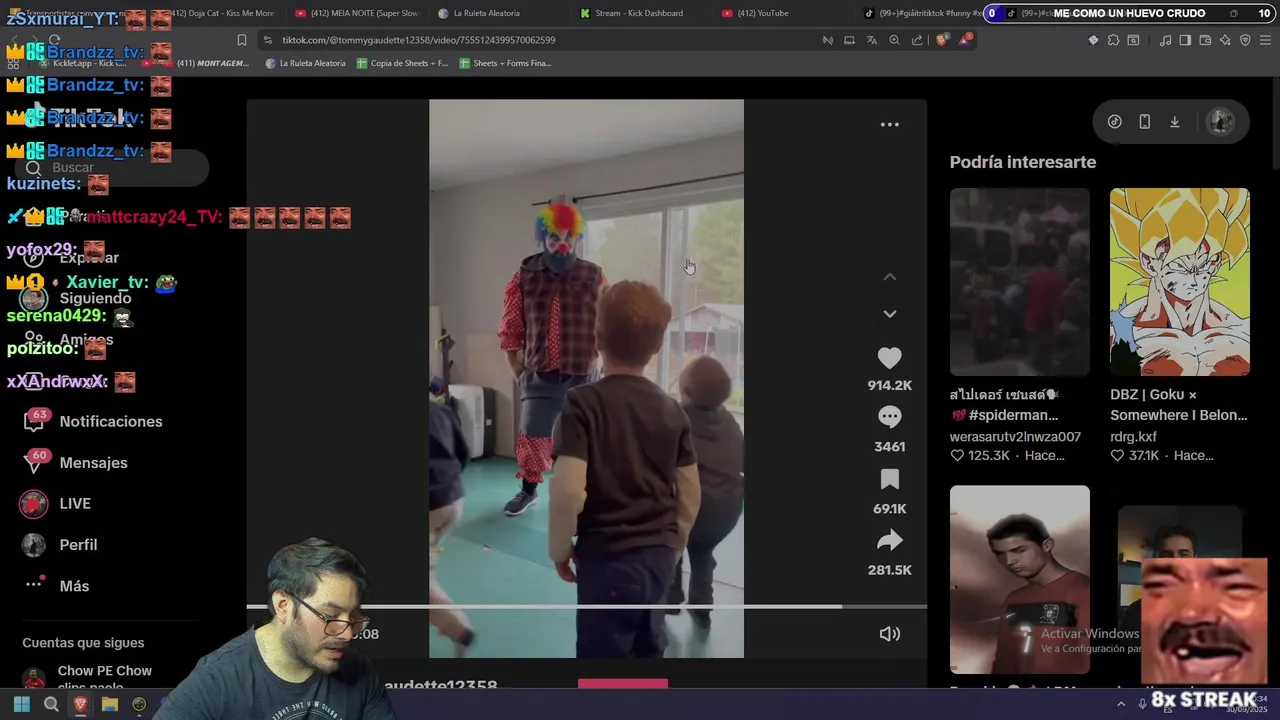Switch to the '(412) YouTube' tab
This screenshot has width=1280, height=720.
click(x=755, y=13)
